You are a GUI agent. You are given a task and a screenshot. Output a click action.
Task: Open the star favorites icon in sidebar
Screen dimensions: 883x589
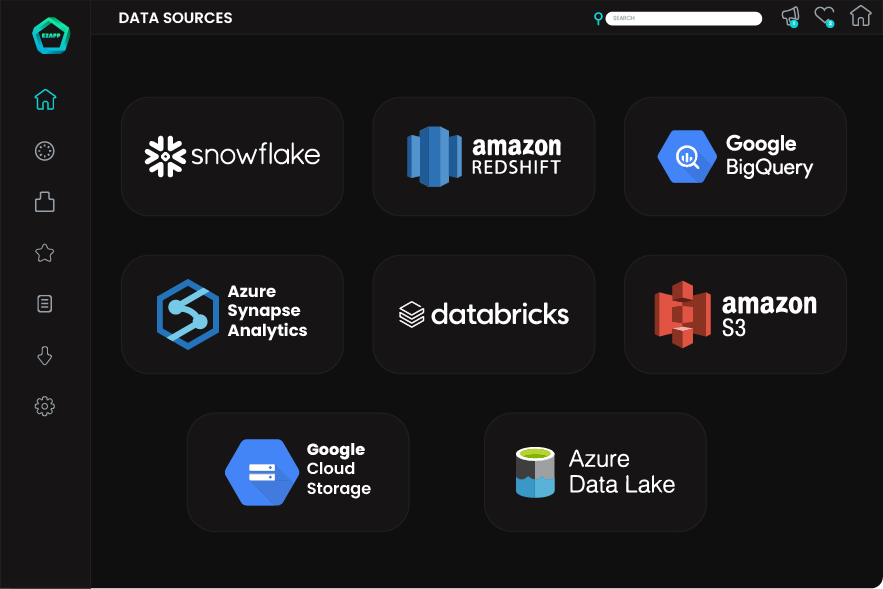tap(45, 253)
